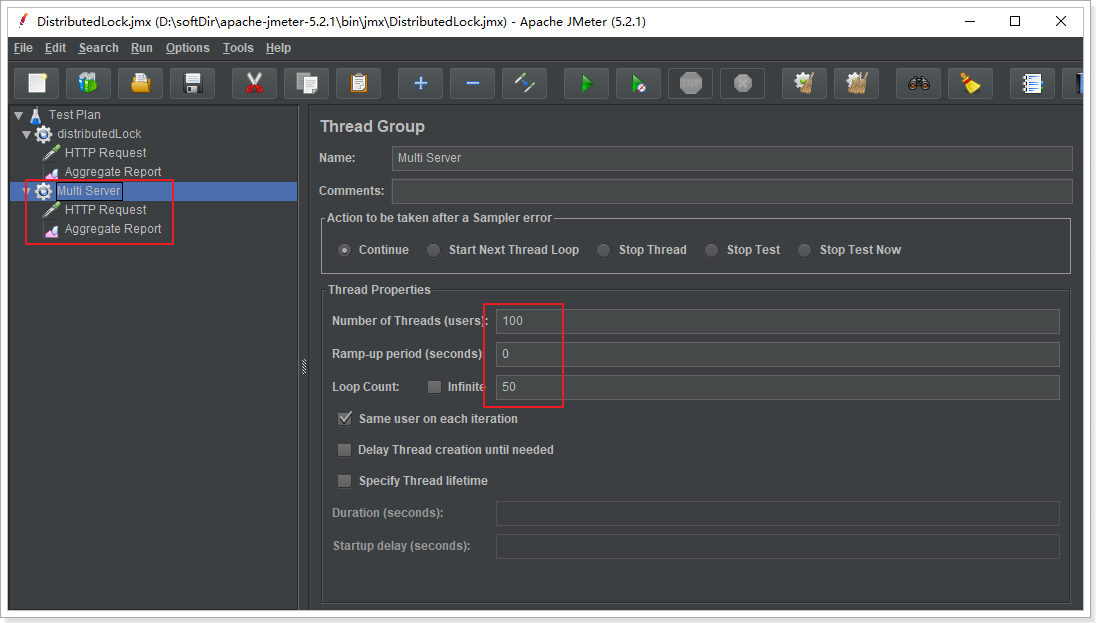Viewport: 1096px width, 623px height.
Task: Select the Stop Test radio button
Action: tap(711, 250)
